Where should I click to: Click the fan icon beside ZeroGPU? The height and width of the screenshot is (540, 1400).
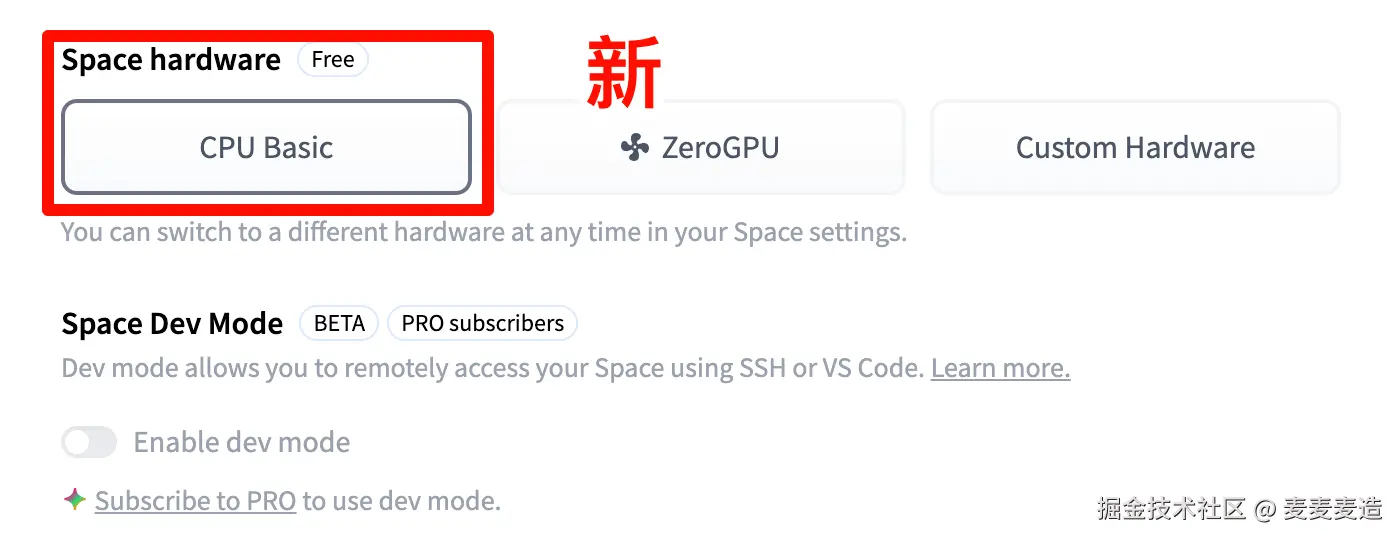635,148
